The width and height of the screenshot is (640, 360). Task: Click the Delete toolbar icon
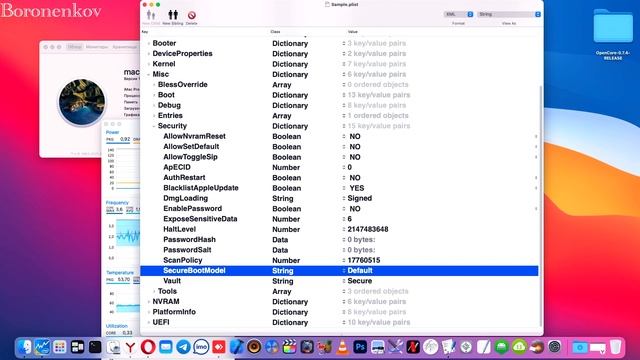[191, 15]
